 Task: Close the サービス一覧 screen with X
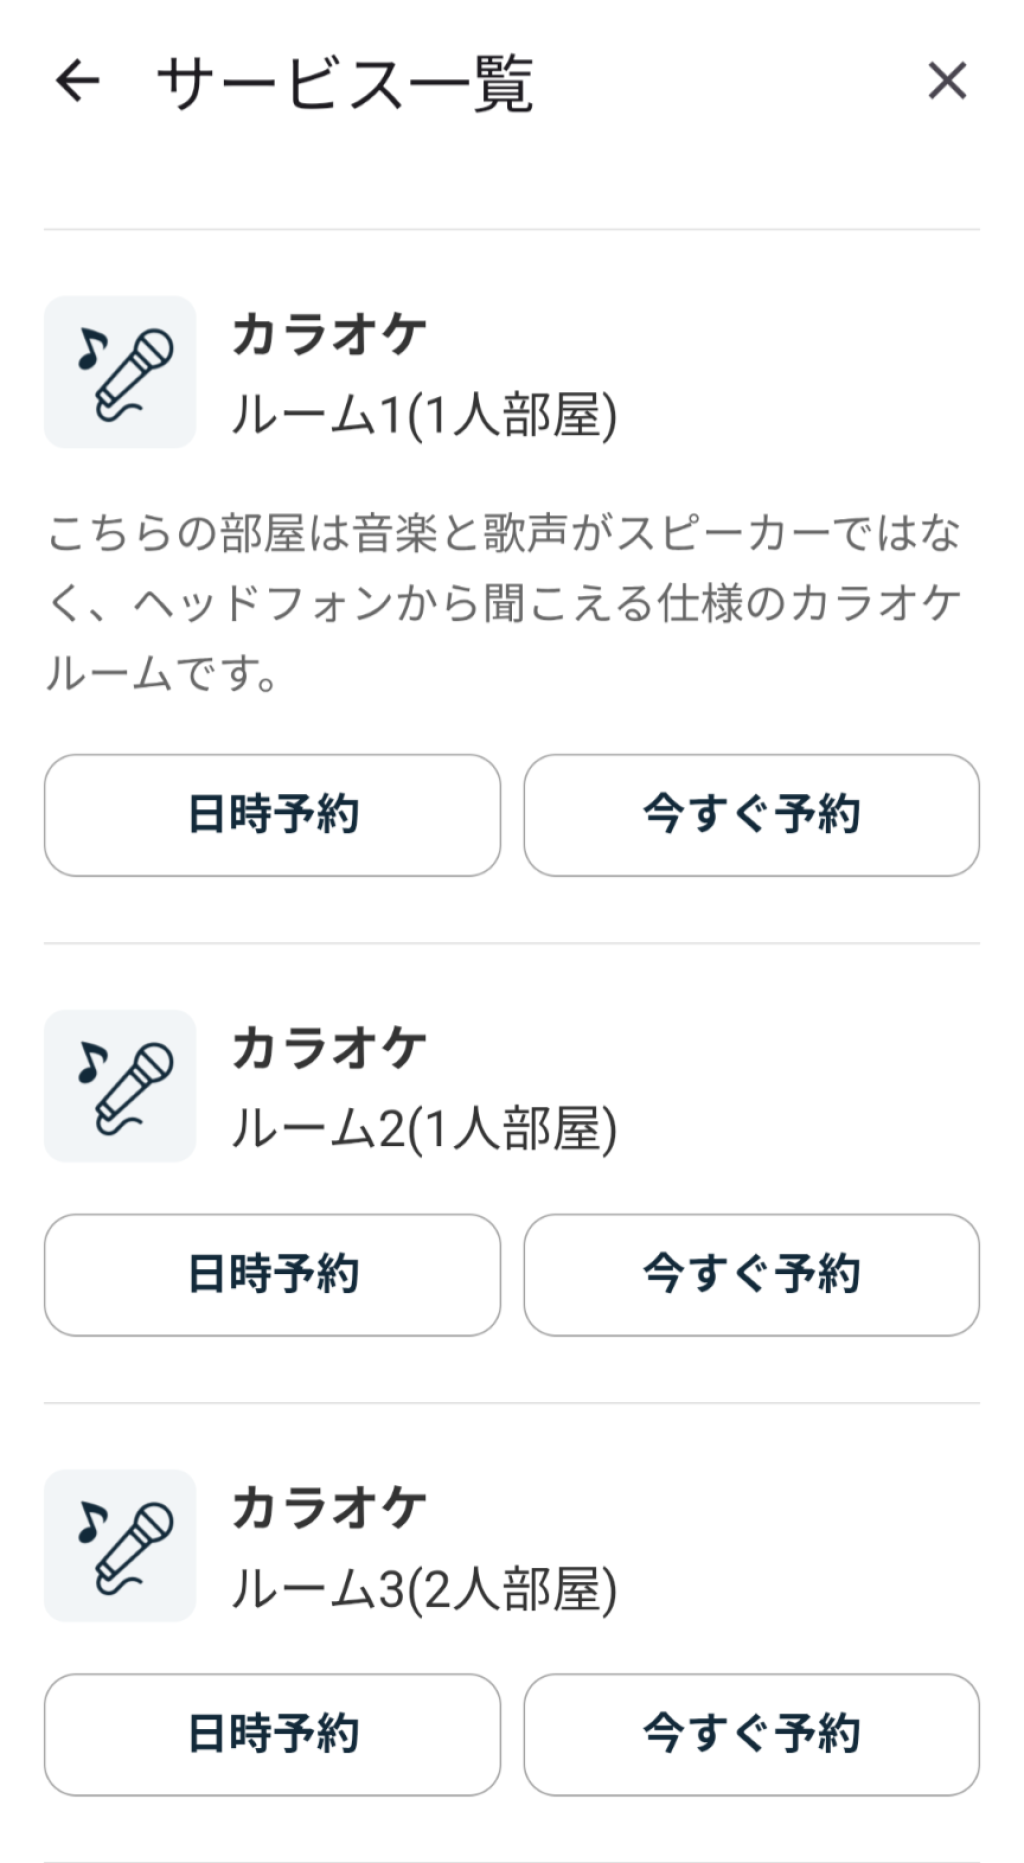click(946, 81)
